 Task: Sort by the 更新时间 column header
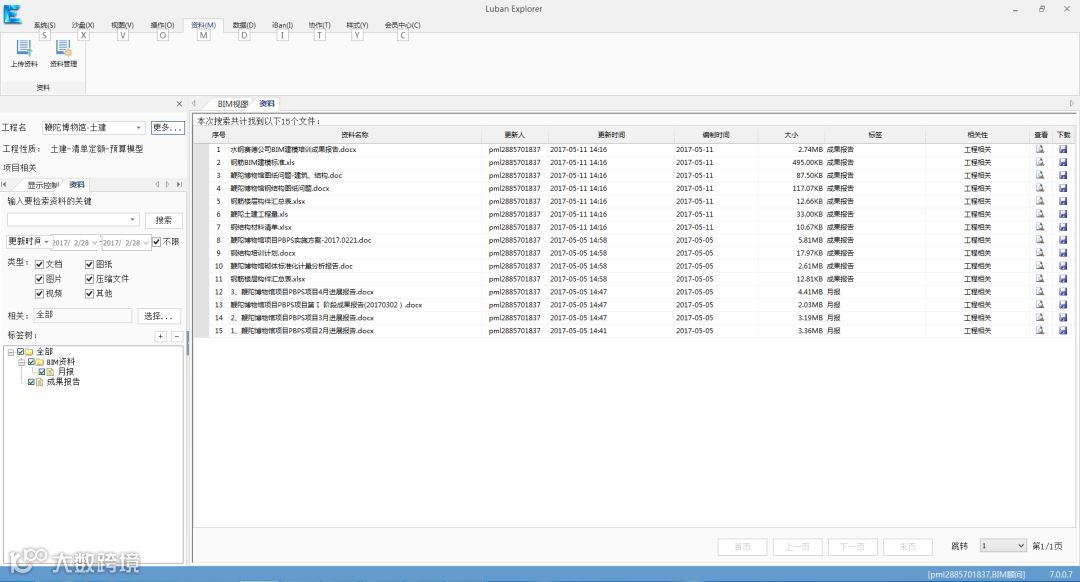(611, 135)
